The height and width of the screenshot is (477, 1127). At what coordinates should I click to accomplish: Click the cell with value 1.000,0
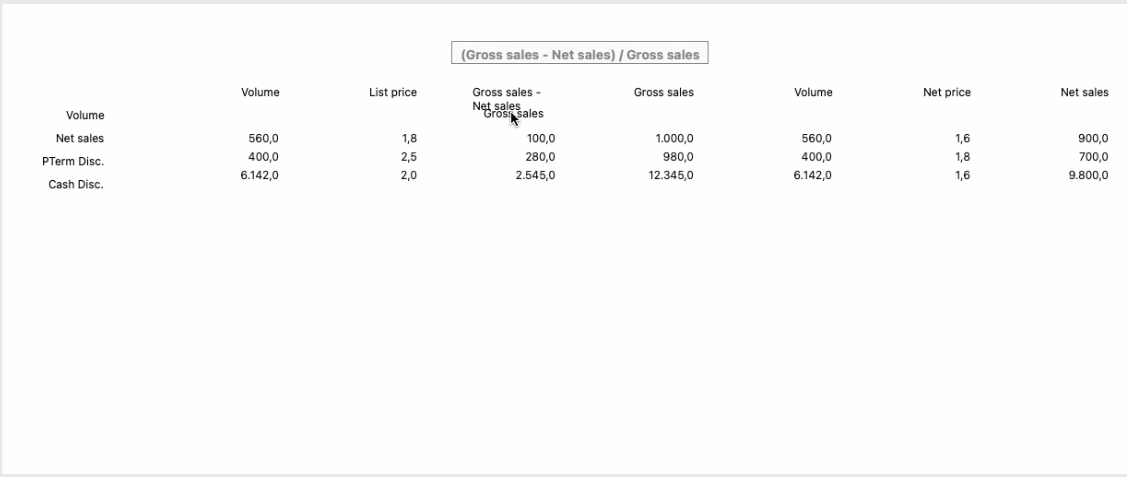point(674,139)
